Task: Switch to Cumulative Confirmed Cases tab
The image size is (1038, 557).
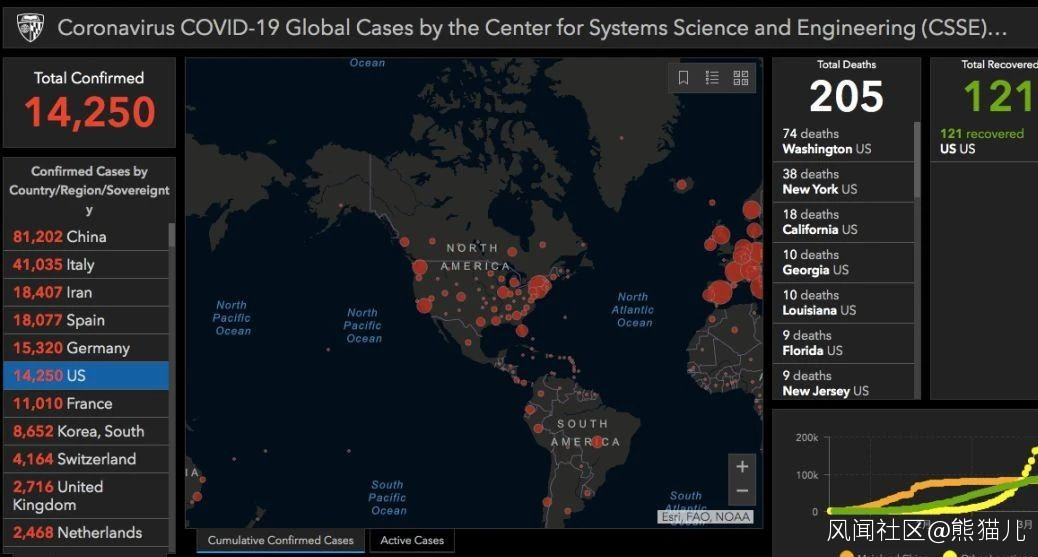Action: tap(281, 540)
